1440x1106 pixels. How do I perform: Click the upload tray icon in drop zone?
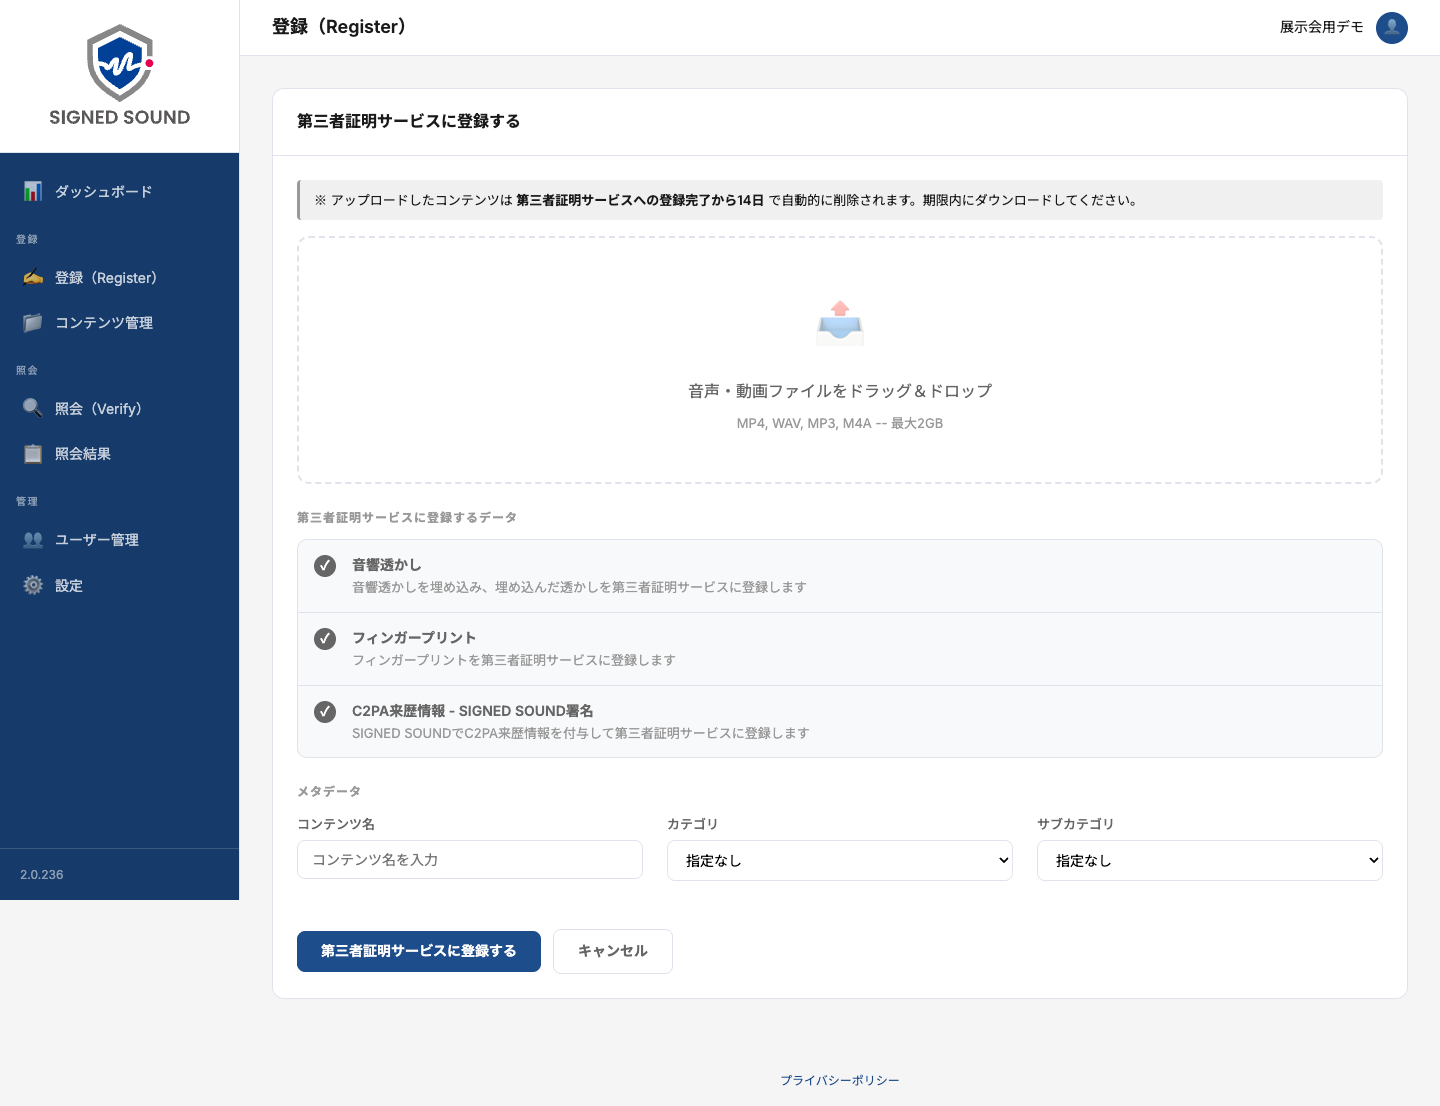tap(840, 323)
